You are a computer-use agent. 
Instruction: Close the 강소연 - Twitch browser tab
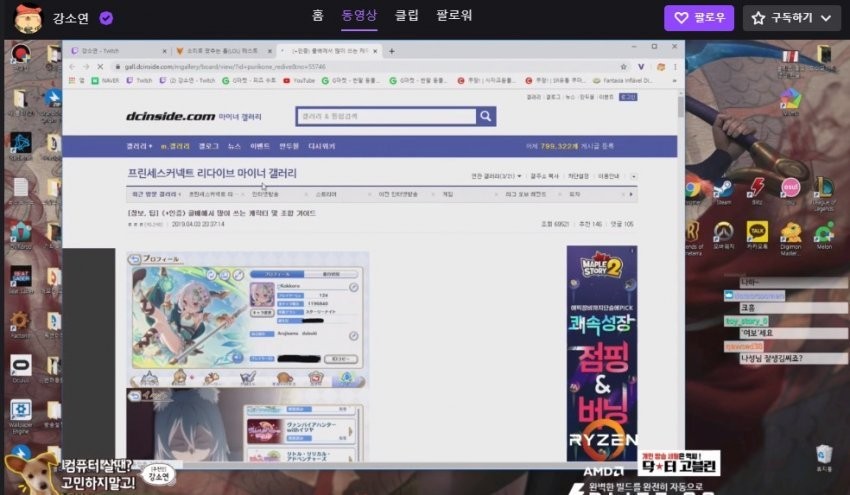point(164,51)
